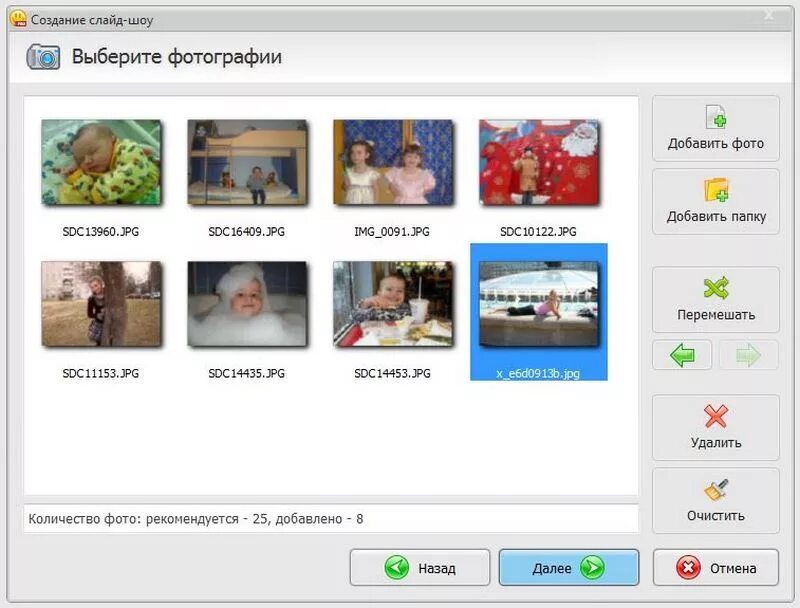Click the file name SDC13960.JPG
The width and height of the screenshot is (800, 608).
click(x=101, y=232)
